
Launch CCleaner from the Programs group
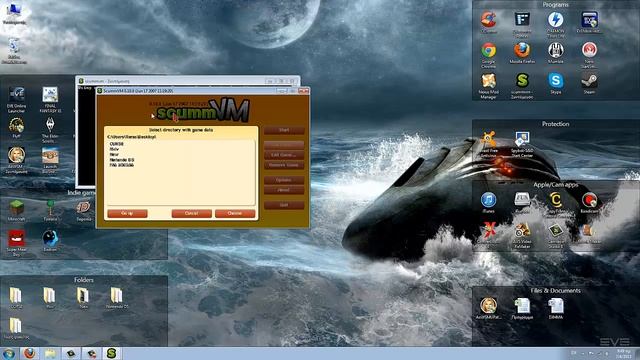click(488, 22)
